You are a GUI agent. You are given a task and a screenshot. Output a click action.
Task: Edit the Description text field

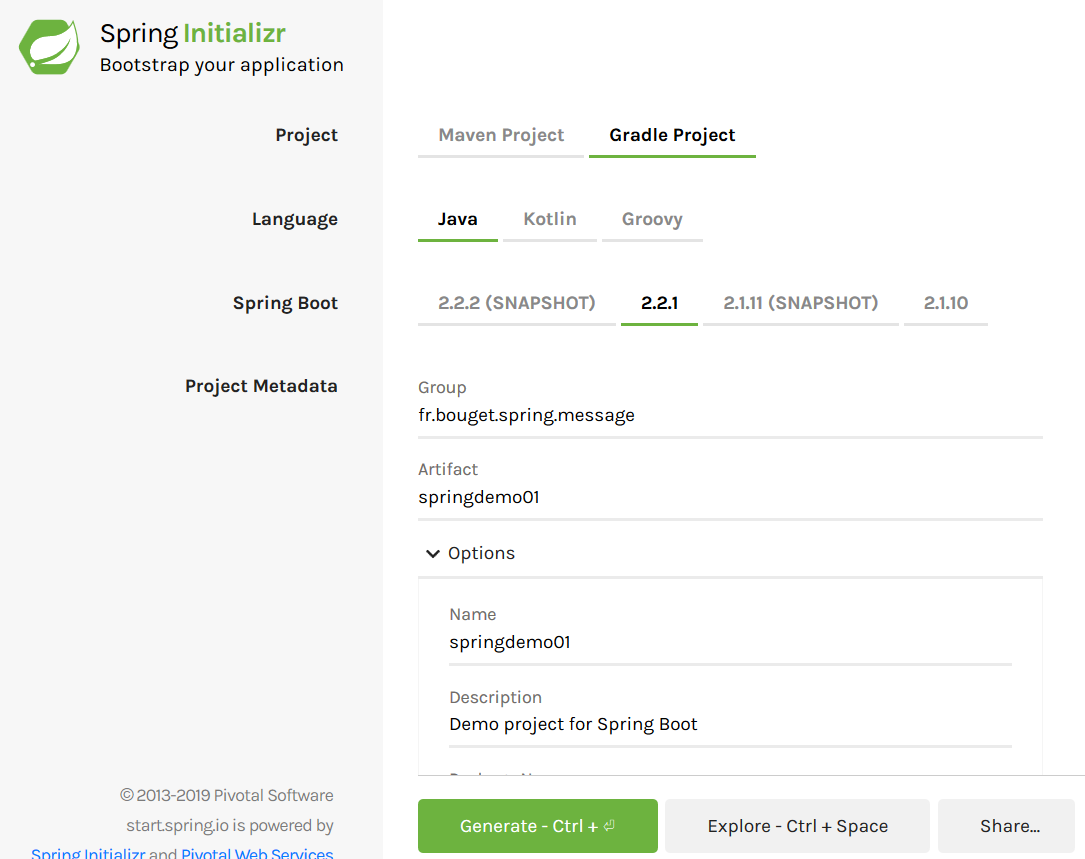[729, 725]
